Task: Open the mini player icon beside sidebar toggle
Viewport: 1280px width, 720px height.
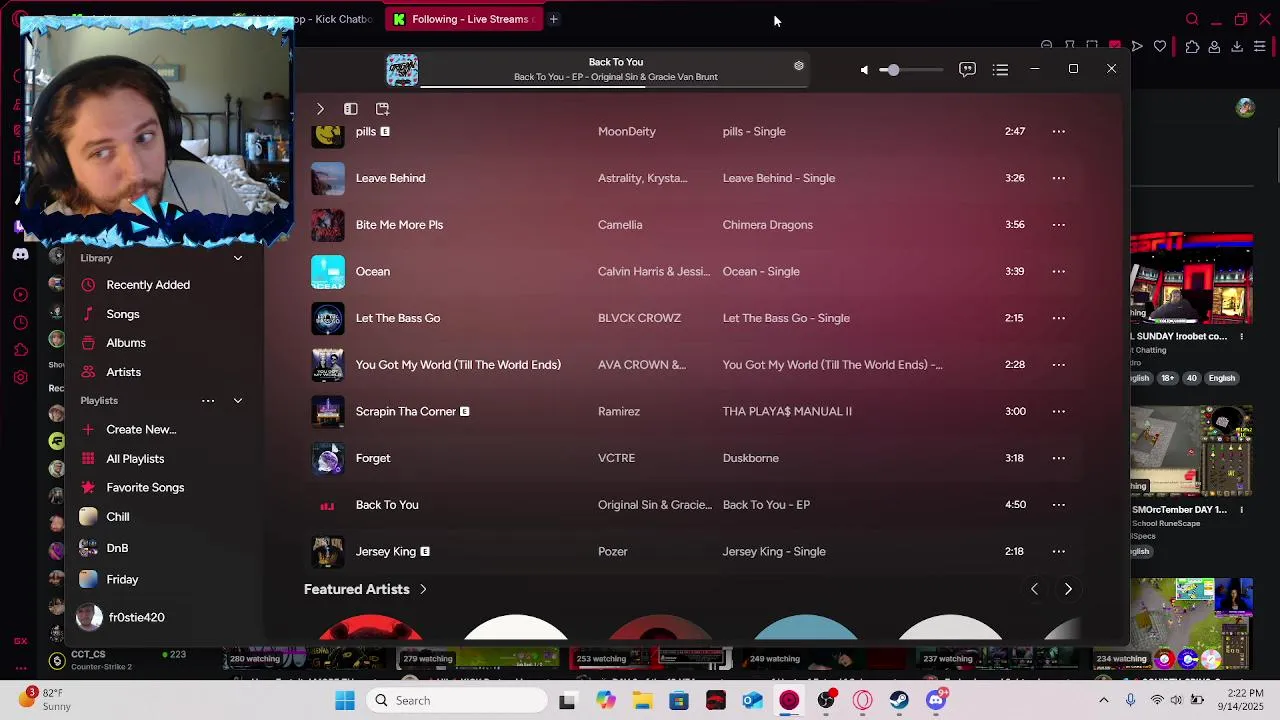Action: click(x=382, y=109)
